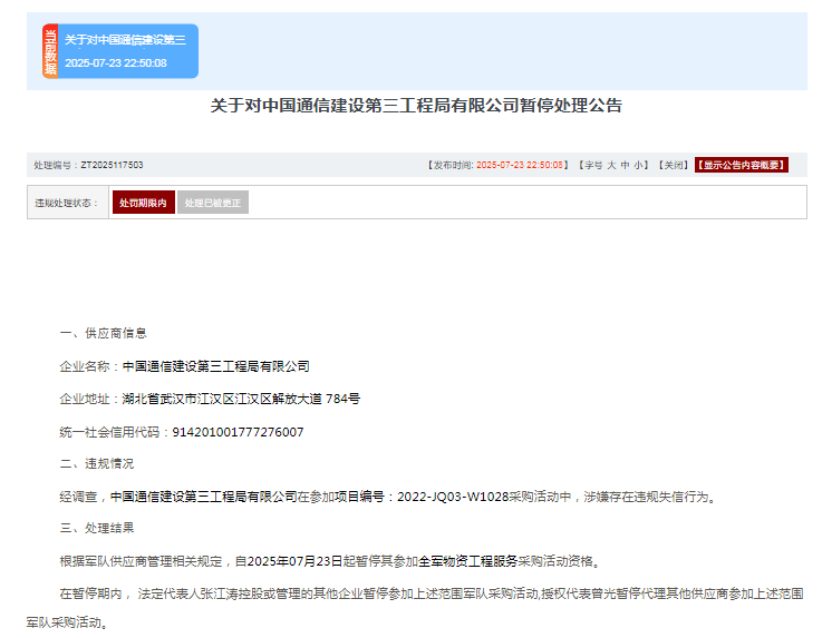Image resolution: width=832 pixels, height=638 pixels.
Task: Open the blue current-data card dated 2025-07-23
Action: pos(120,51)
